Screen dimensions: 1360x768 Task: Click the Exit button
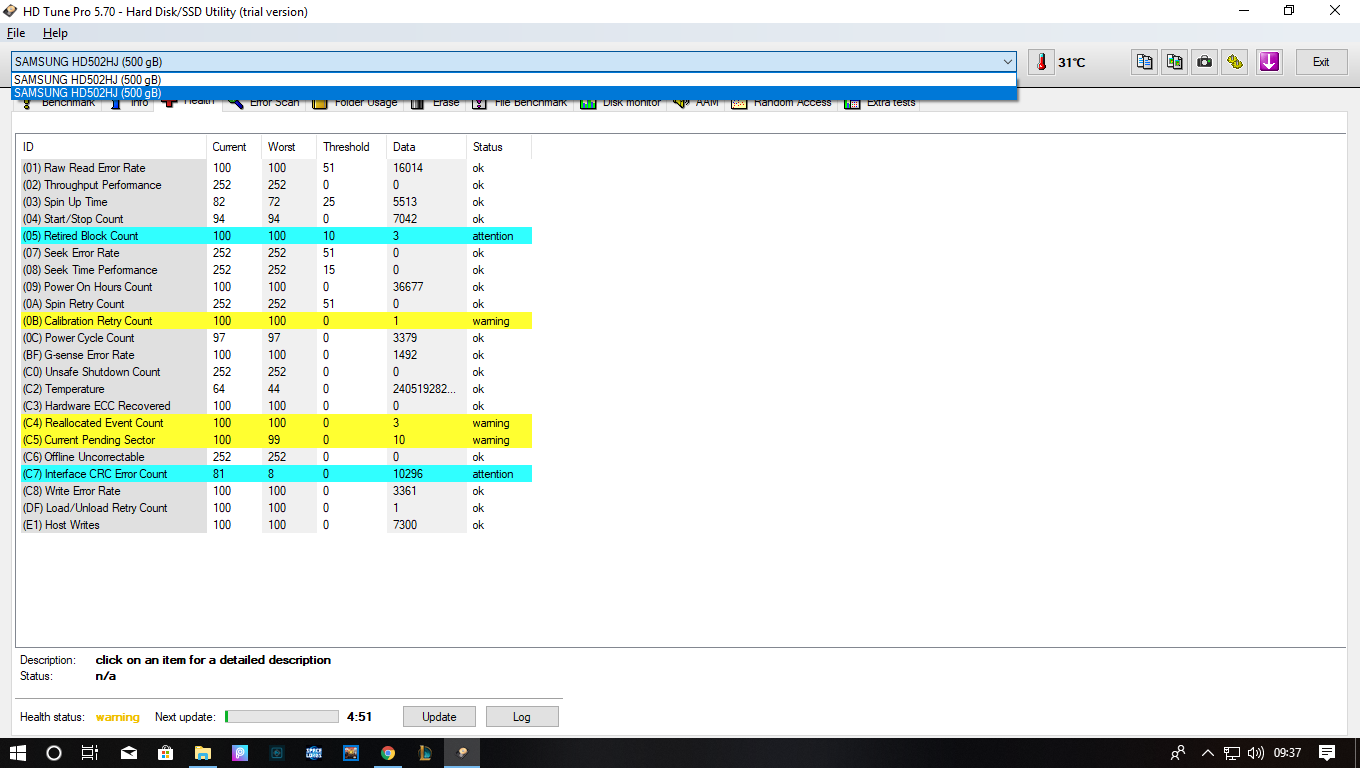[1321, 62]
